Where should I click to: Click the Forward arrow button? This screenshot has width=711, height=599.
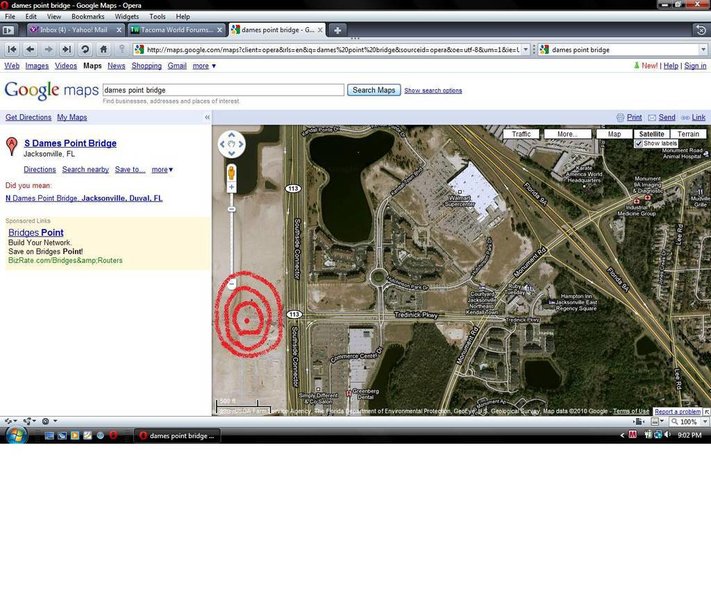(x=49, y=49)
